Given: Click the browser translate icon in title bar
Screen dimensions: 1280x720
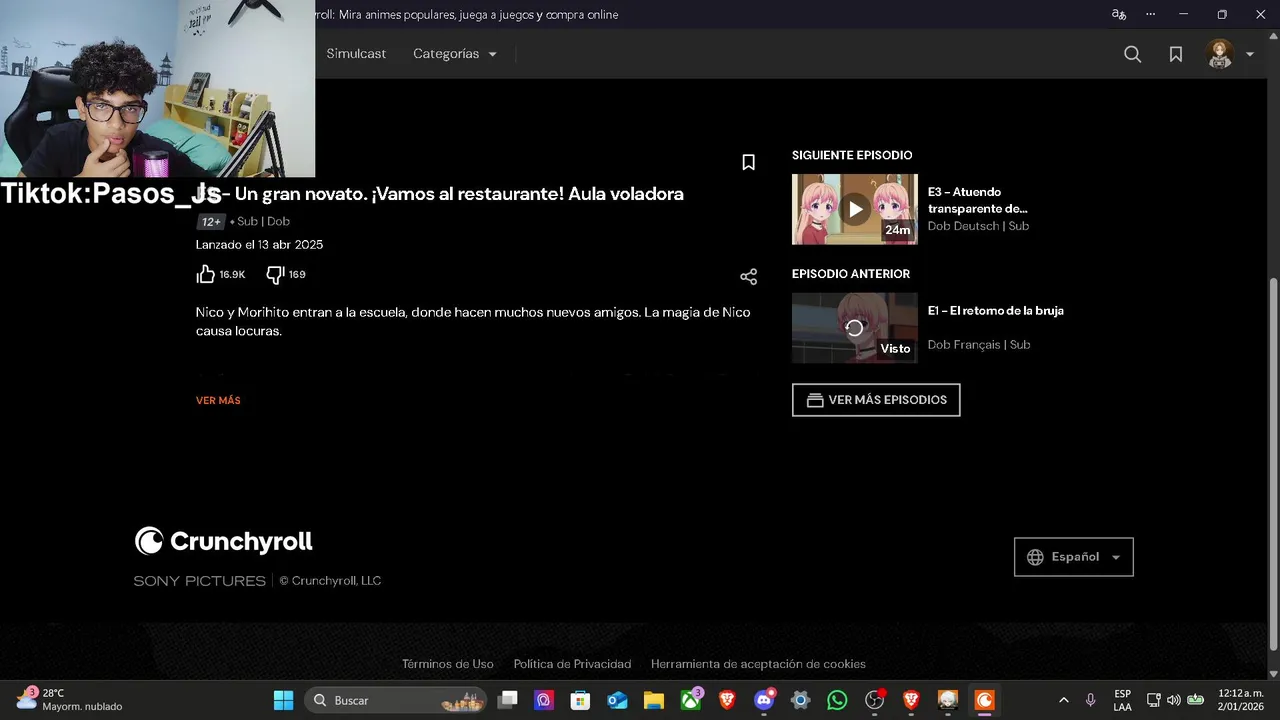Looking at the screenshot, I should (1119, 14).
